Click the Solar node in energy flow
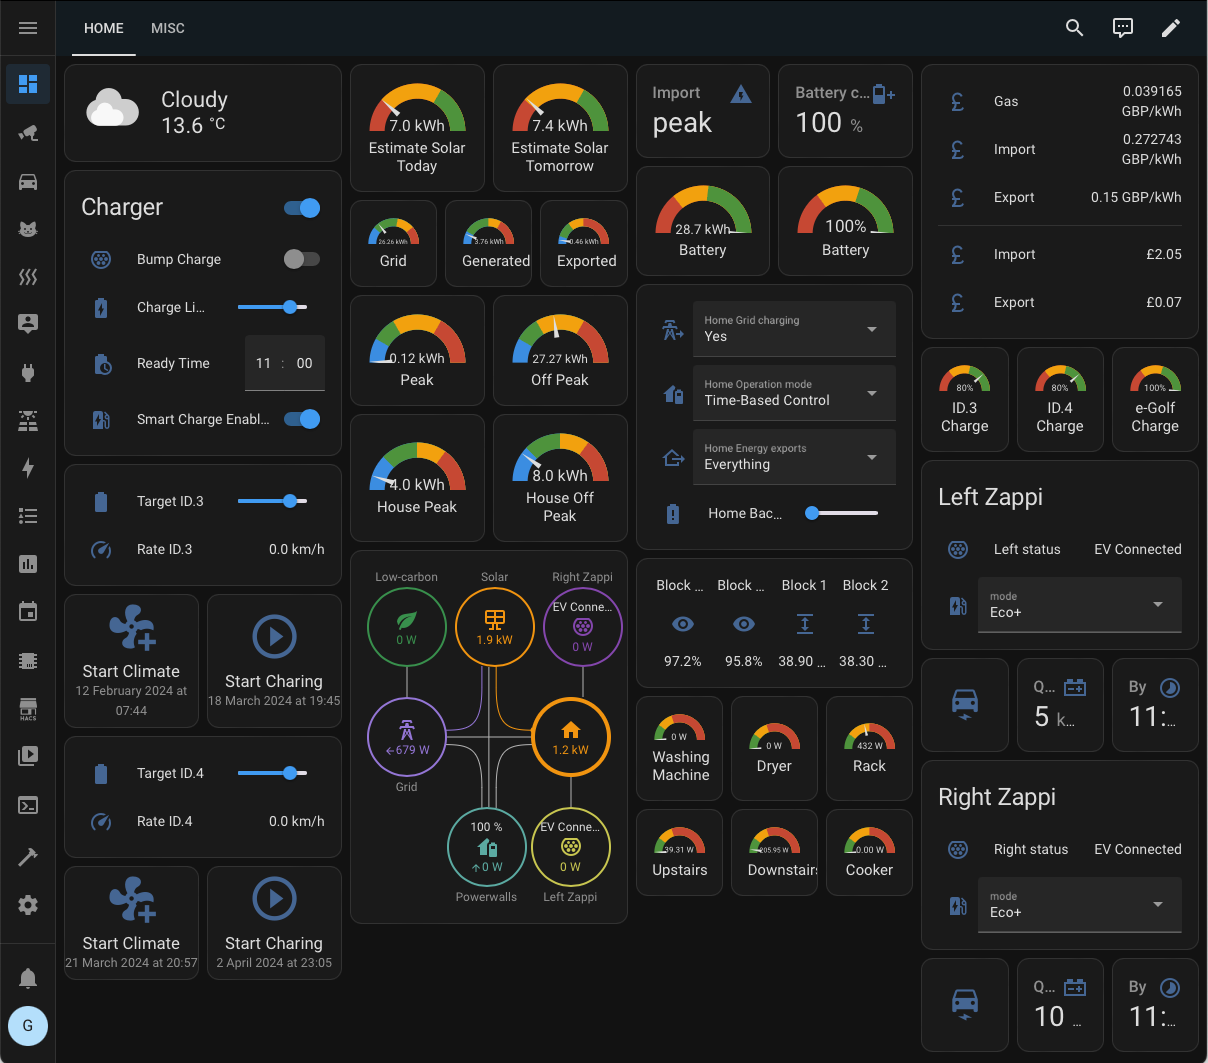Image resolution: width=1208 pixels, height=1063 pixels. pyautogui.click(x=494, y=627)
